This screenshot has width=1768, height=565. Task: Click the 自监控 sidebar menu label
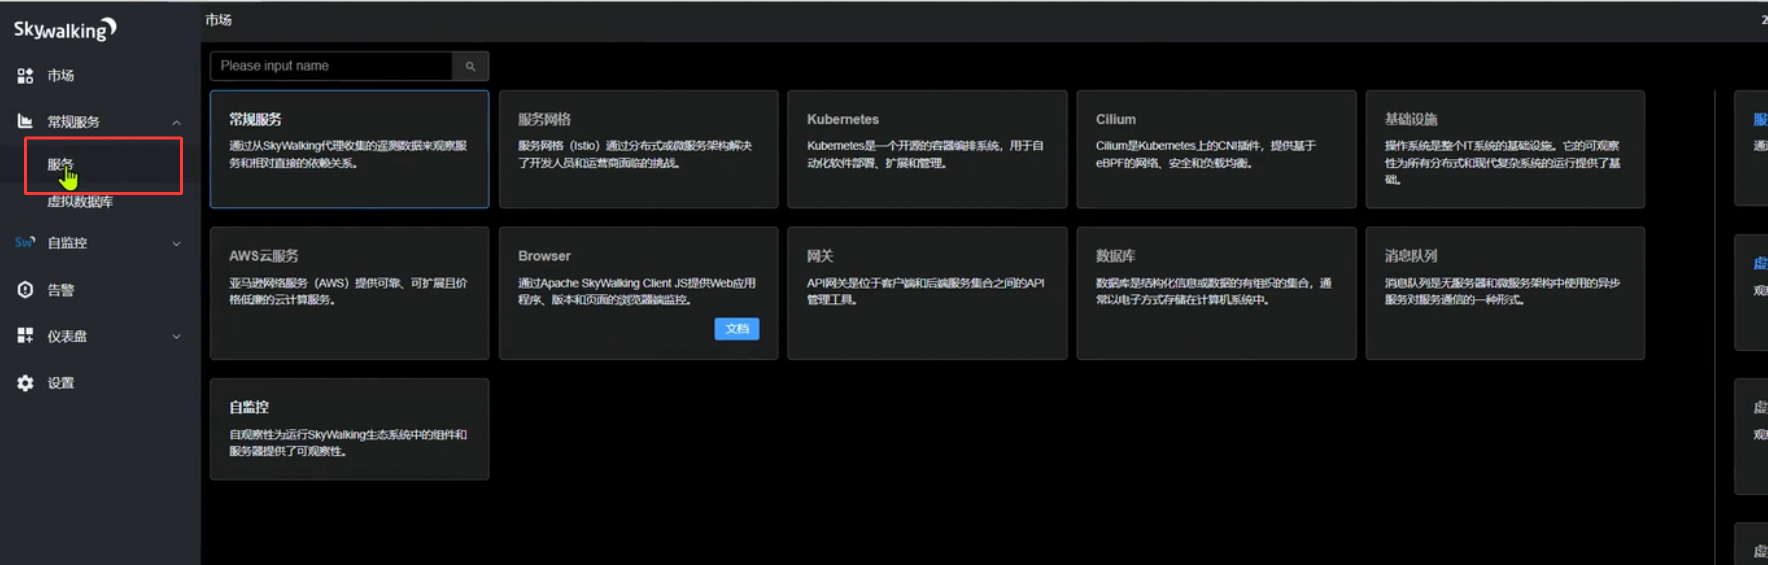click(67, 243)
